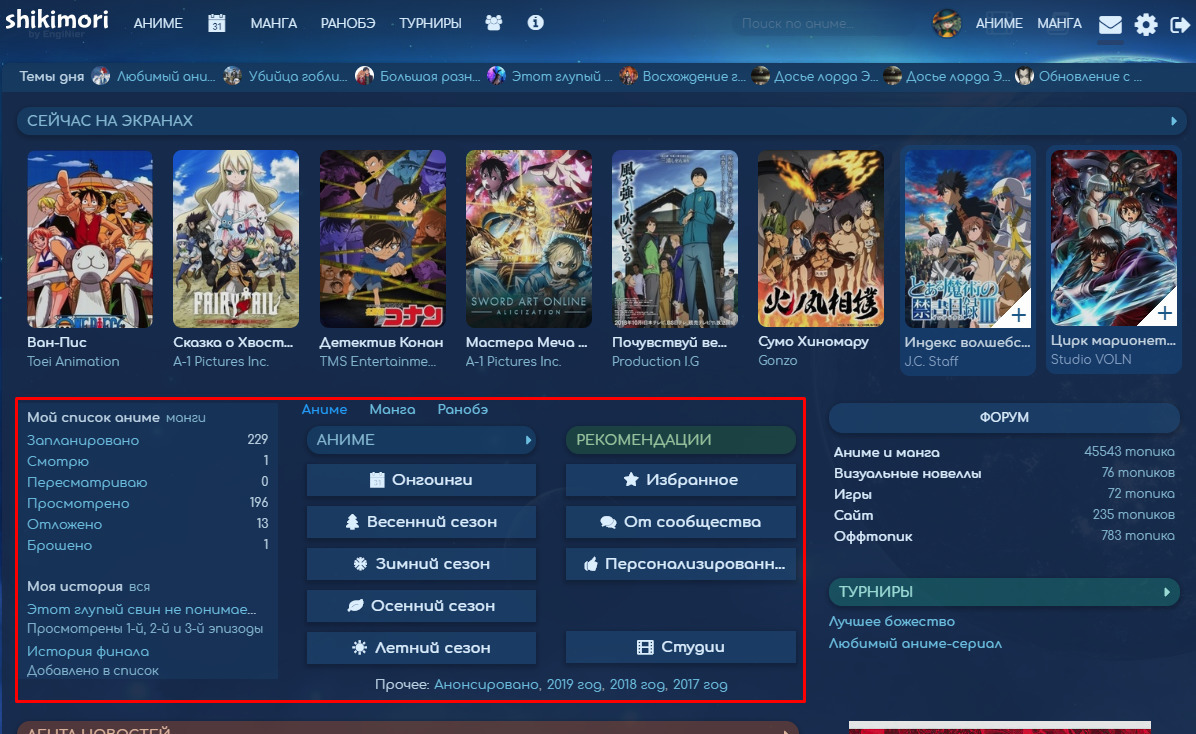
Task: Open the info icon in navbar
Action: pyautogui.click(x=536, y=23)
